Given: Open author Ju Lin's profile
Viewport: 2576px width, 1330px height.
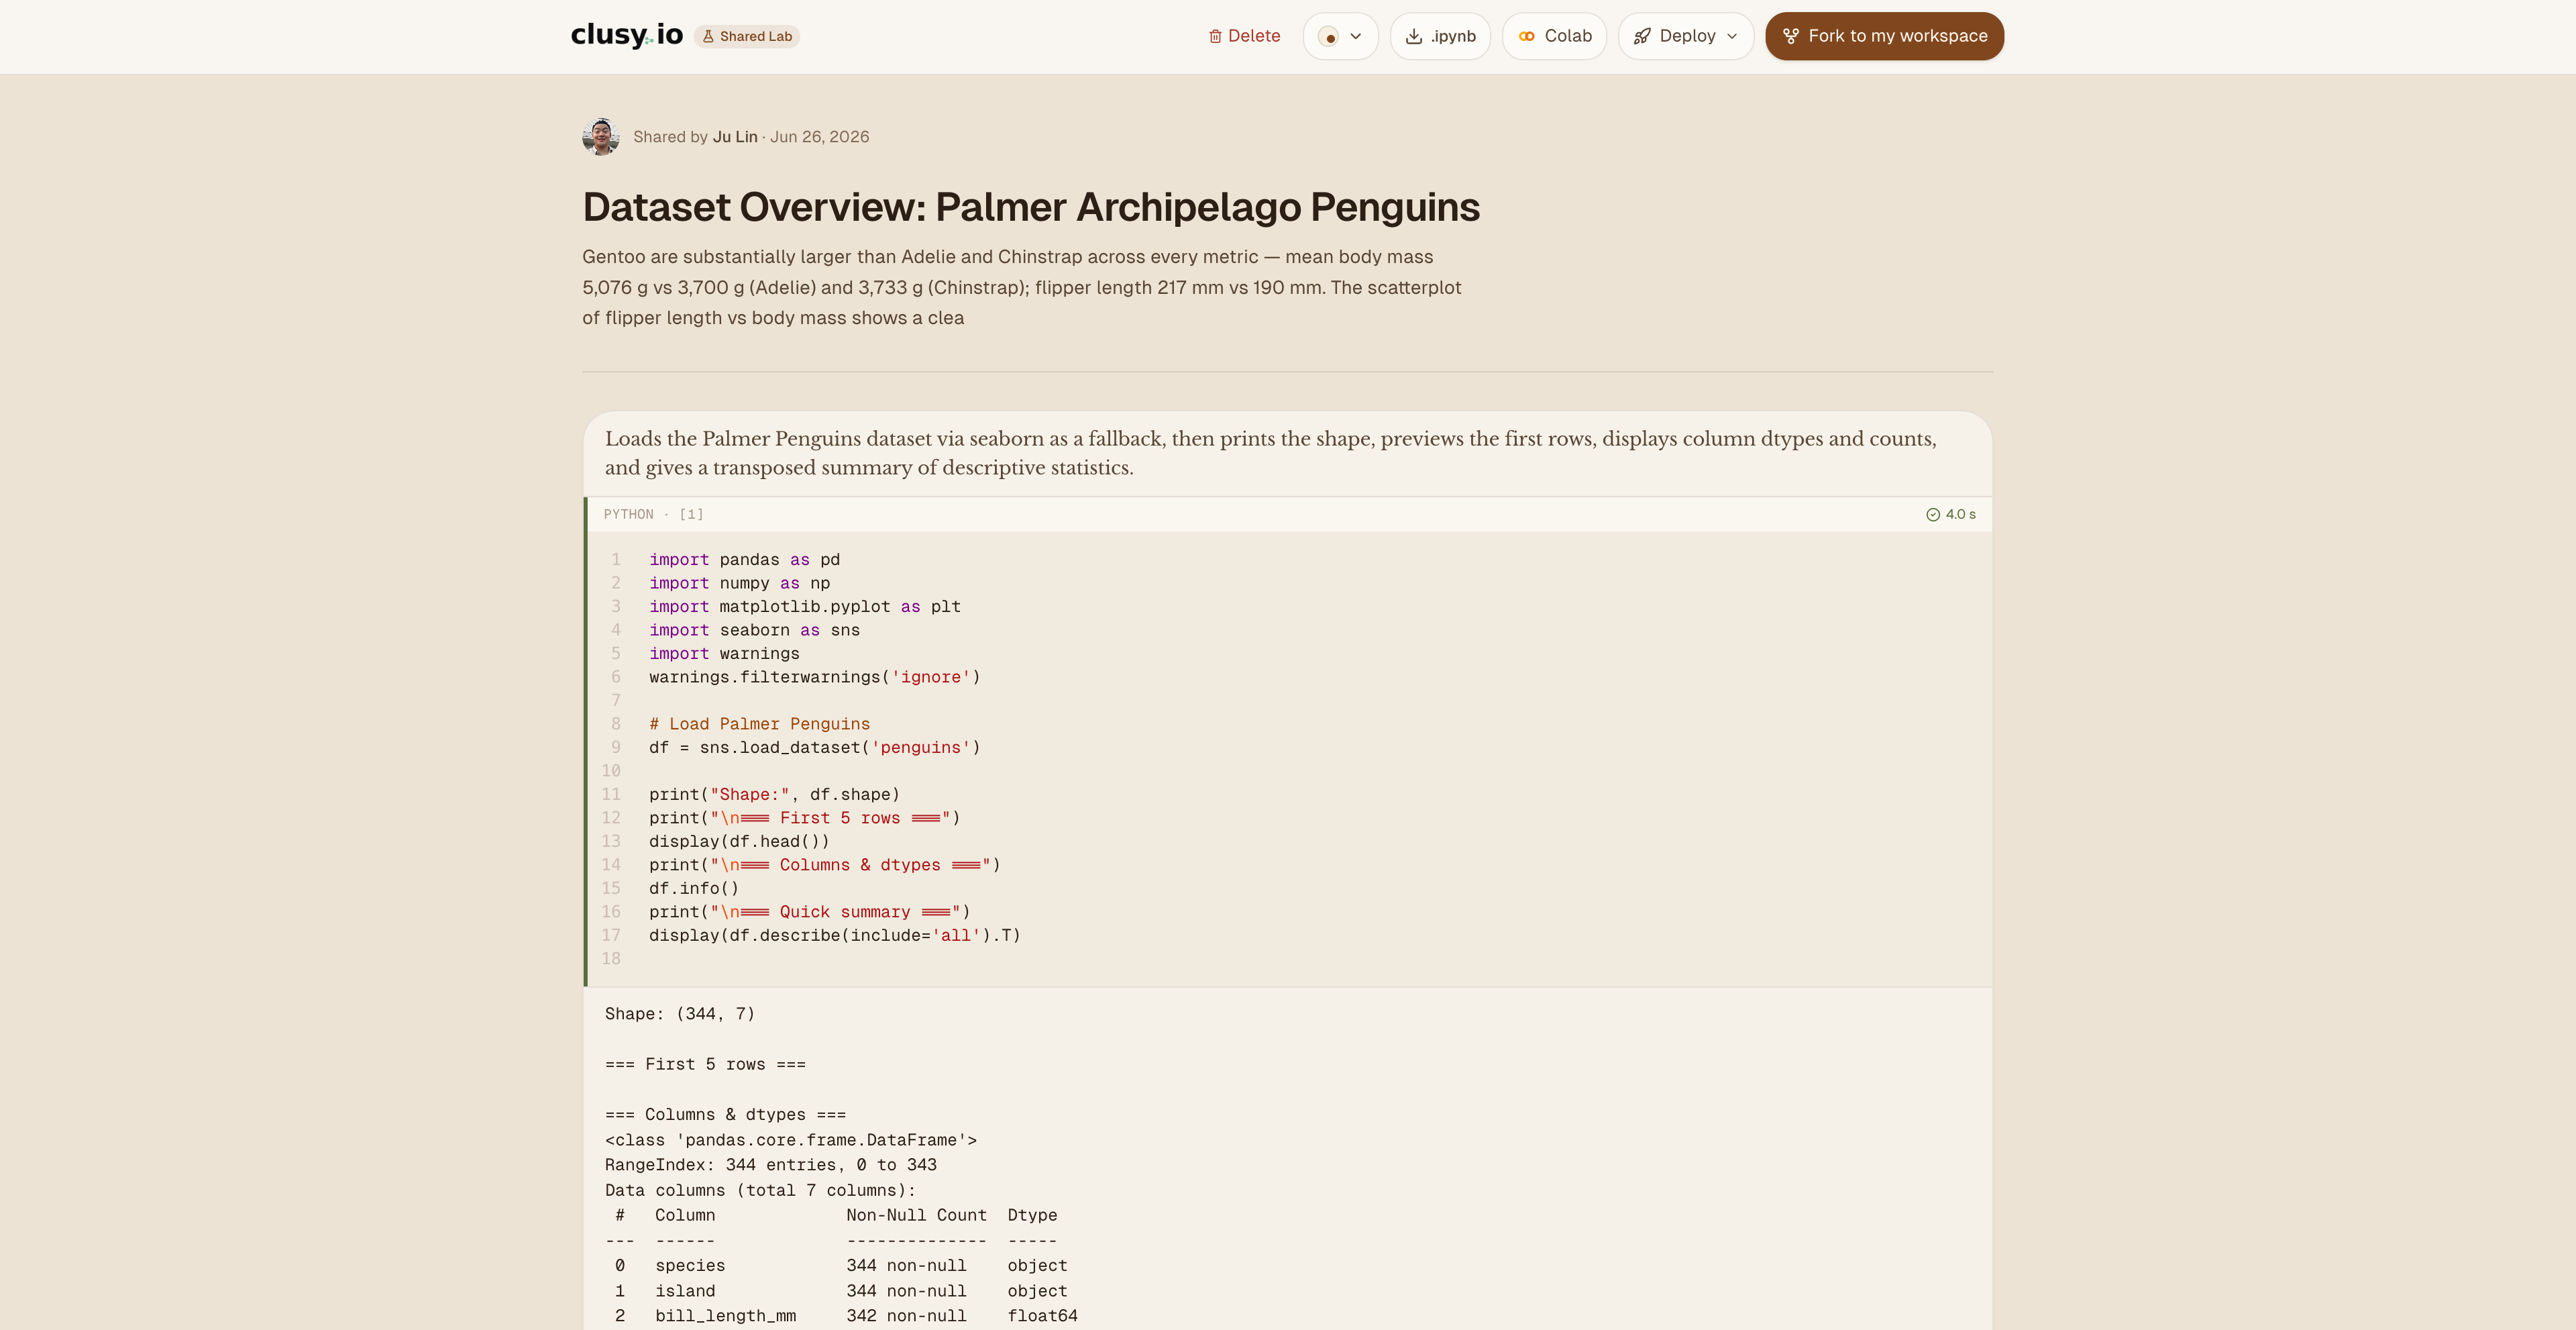Looking at the screenshot, I should tap(735, 137).
